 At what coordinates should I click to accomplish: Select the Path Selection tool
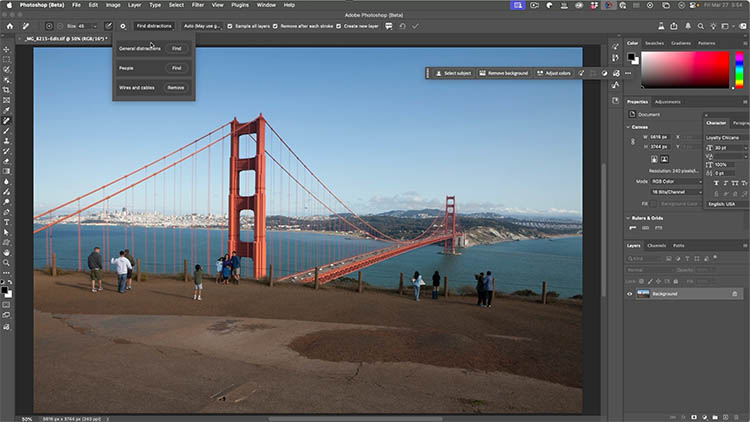click(x=6, y=232)
